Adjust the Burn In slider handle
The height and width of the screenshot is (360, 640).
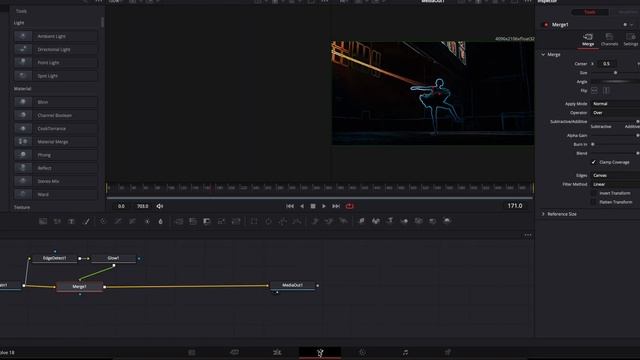click(593, 144)
